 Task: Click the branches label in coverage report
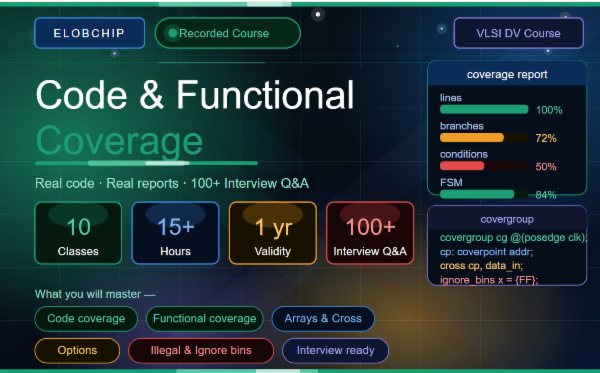click(x=461, y=126)
